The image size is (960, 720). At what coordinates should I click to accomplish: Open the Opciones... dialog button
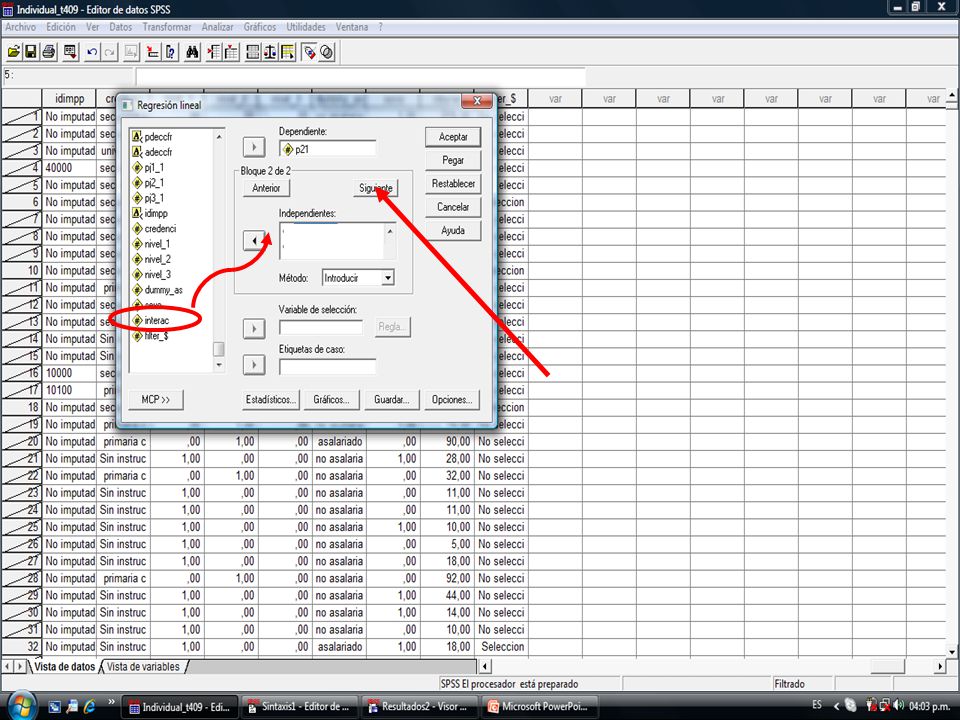[452, 400]
